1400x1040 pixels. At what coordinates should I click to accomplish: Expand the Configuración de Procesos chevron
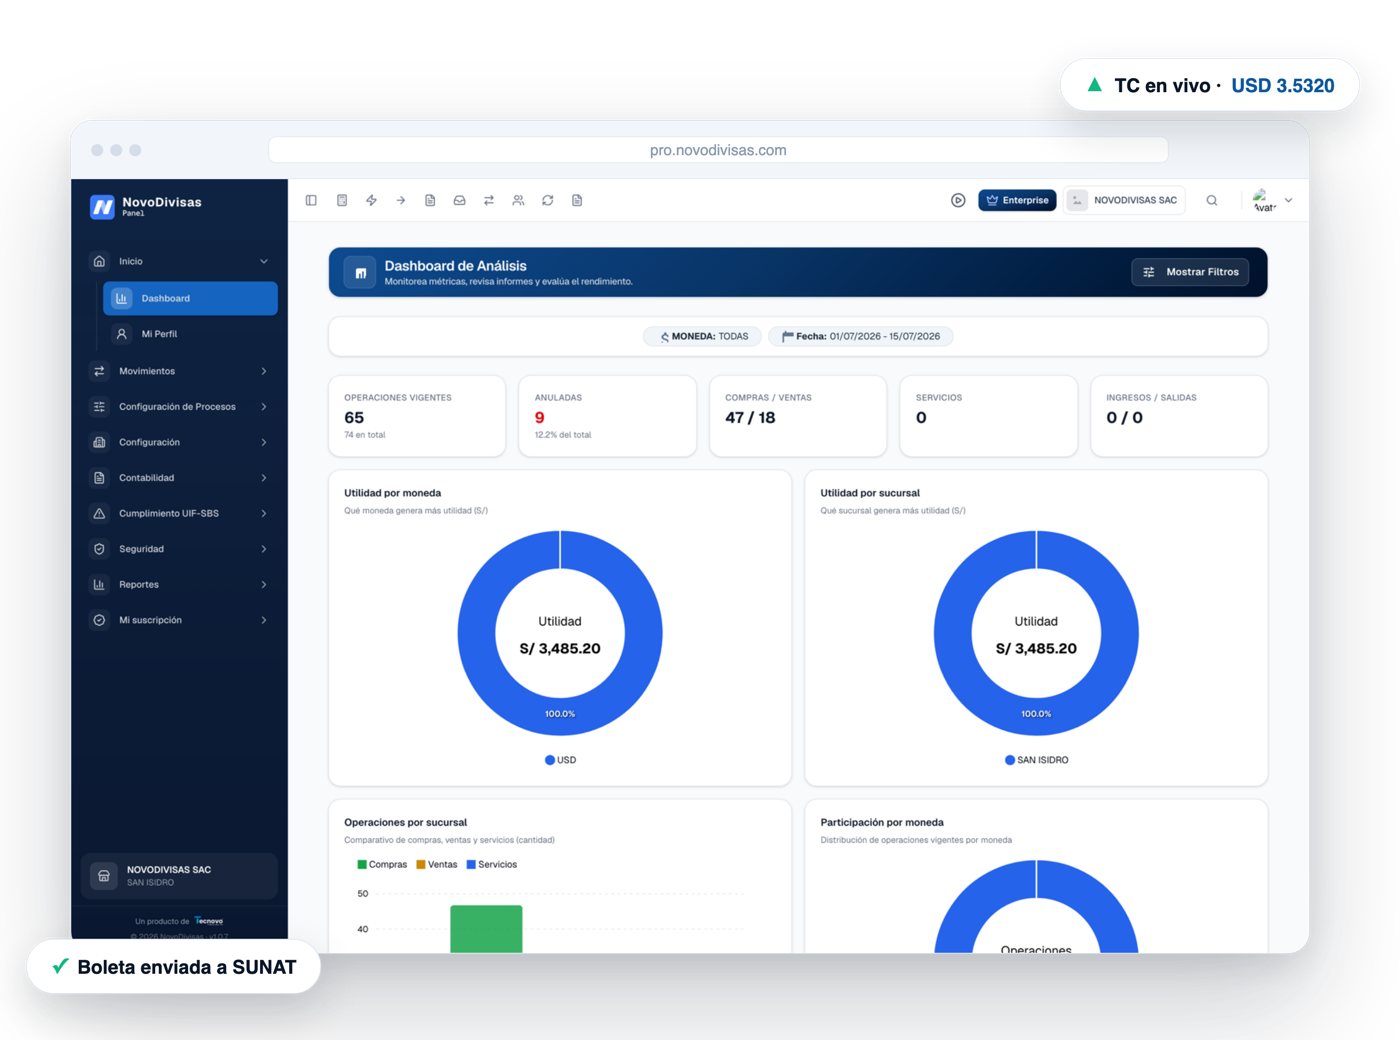(264, 407)
